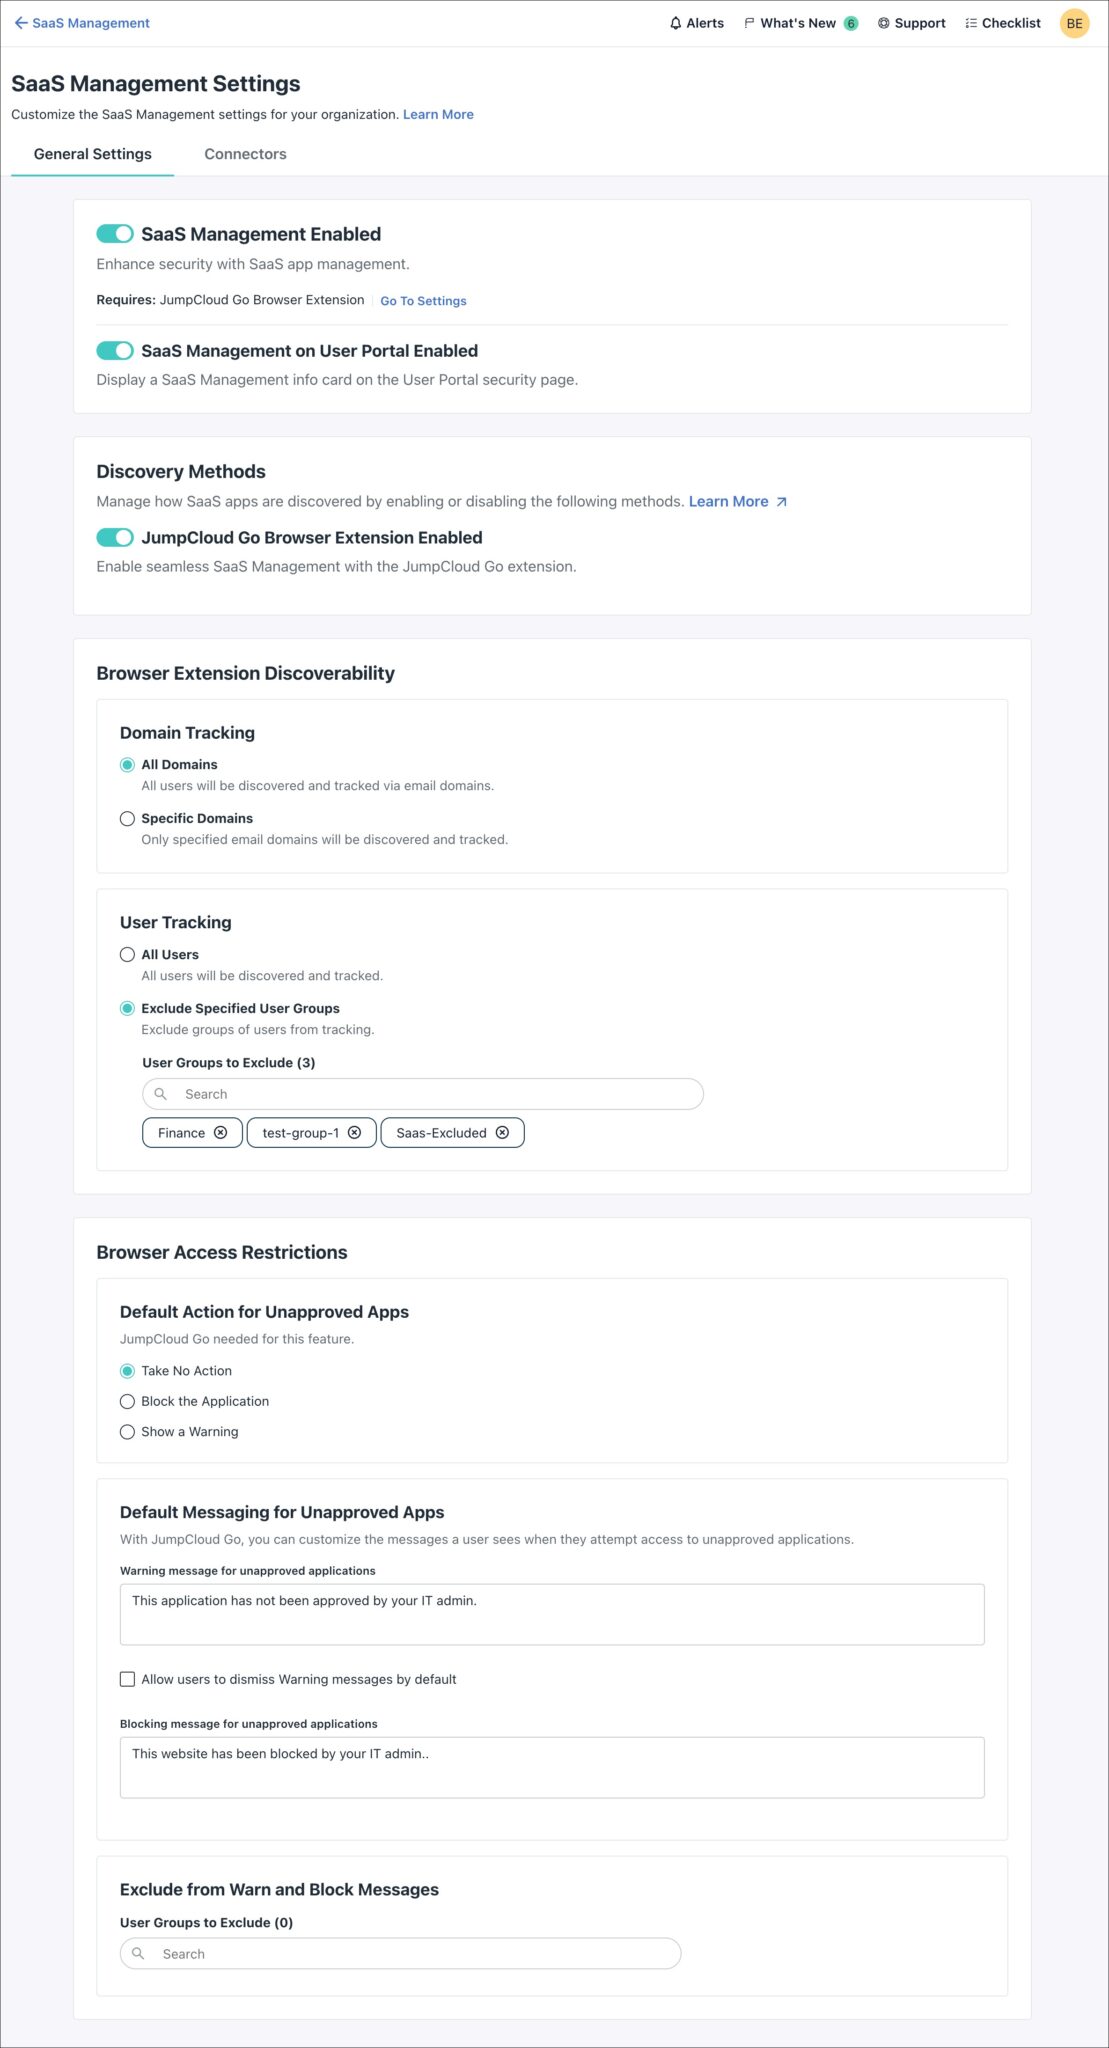Image resolution: width=1109 pixels, height=2048 pixels.
Task: Select the Specific Domains option
Action: click(127, 818)
